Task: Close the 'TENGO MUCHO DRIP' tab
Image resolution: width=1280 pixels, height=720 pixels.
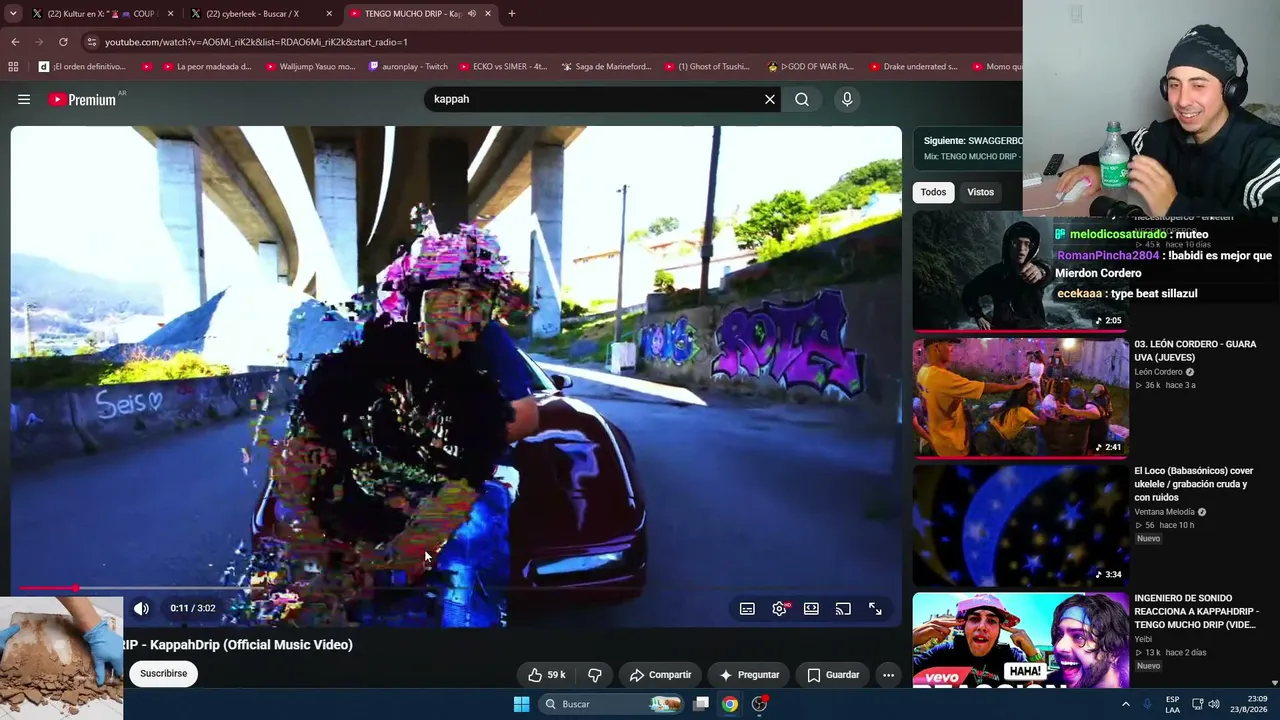Action: click(488, 14)
